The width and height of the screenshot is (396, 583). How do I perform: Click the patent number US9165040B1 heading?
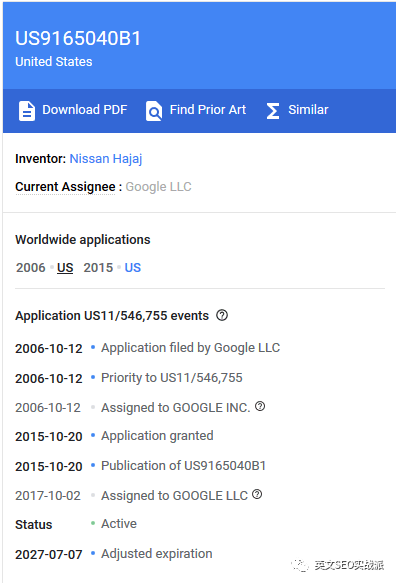pos(78,38)
